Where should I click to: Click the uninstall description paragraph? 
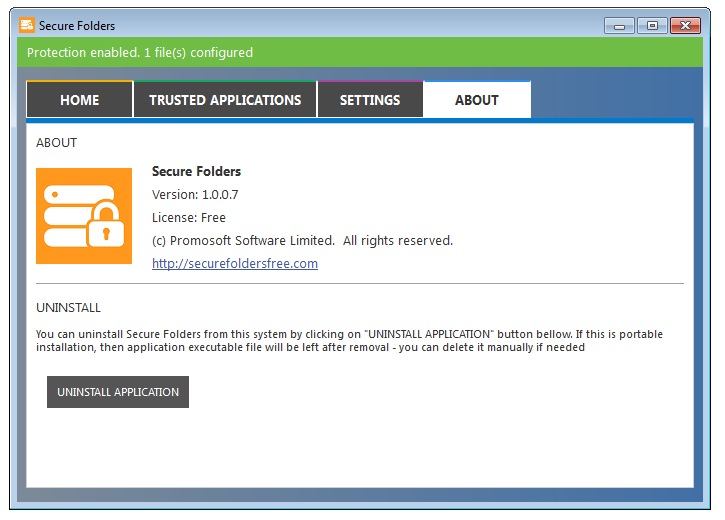[350, 341]
